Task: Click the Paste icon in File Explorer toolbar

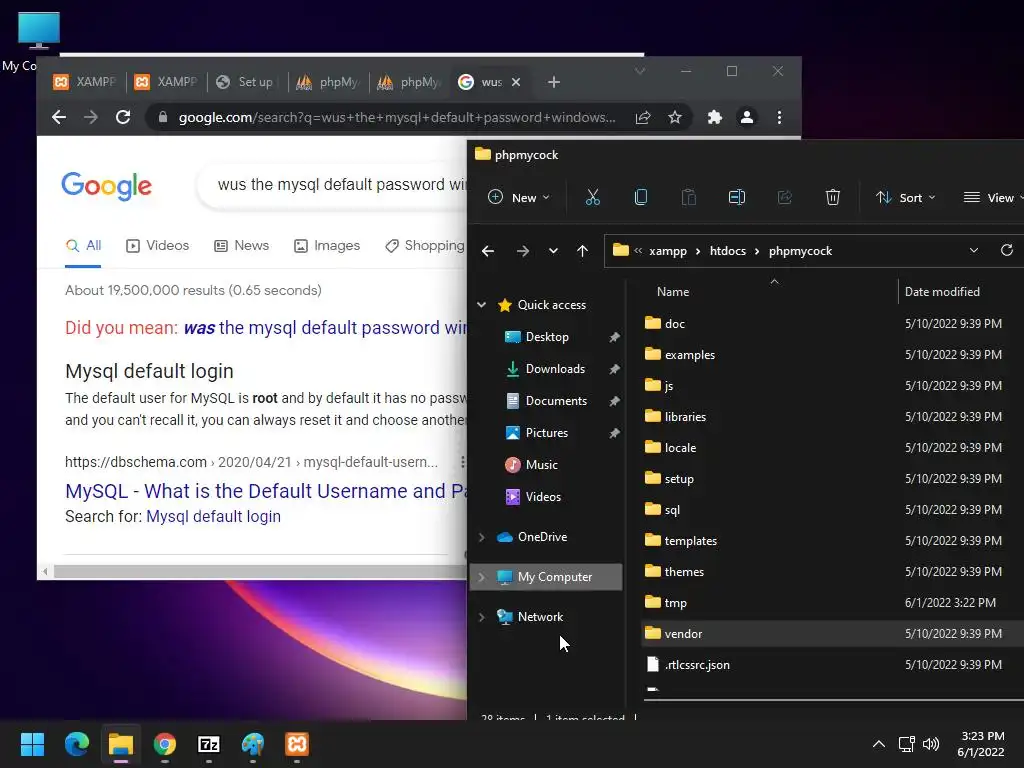Action: [688, 197]
